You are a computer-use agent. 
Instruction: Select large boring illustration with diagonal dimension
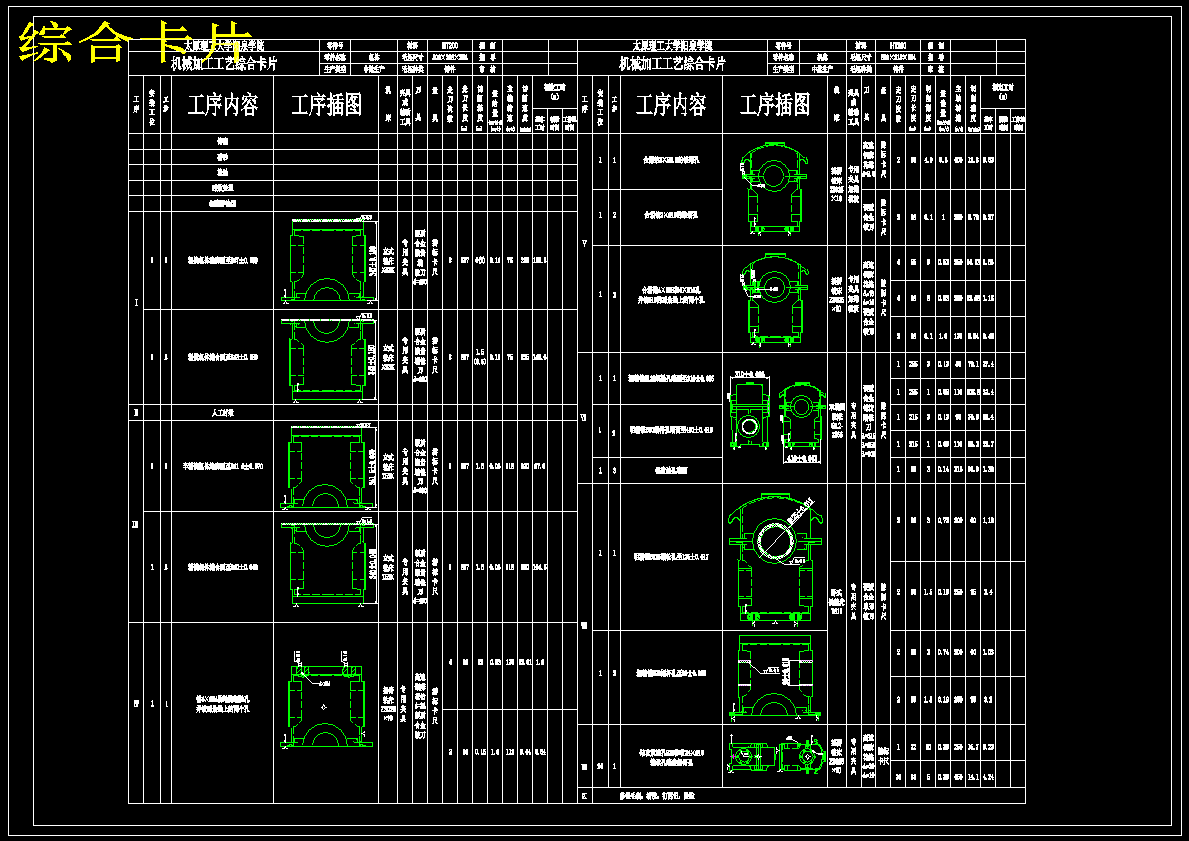pos(776,558)
